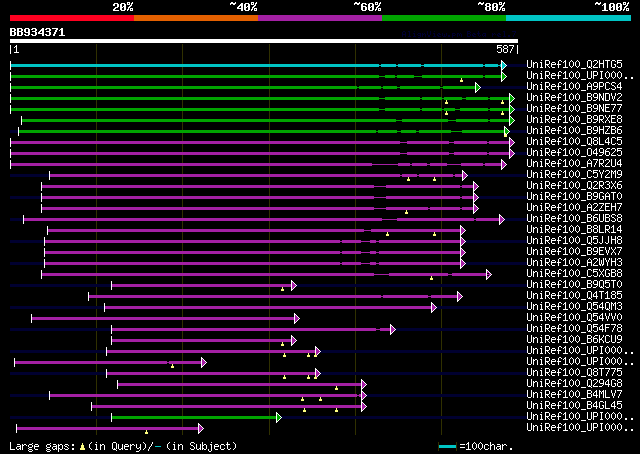640x454 pixels.
Task: Click the yellow gap marker under the Q294G8 bar
Action: click(x=336, y=388)
